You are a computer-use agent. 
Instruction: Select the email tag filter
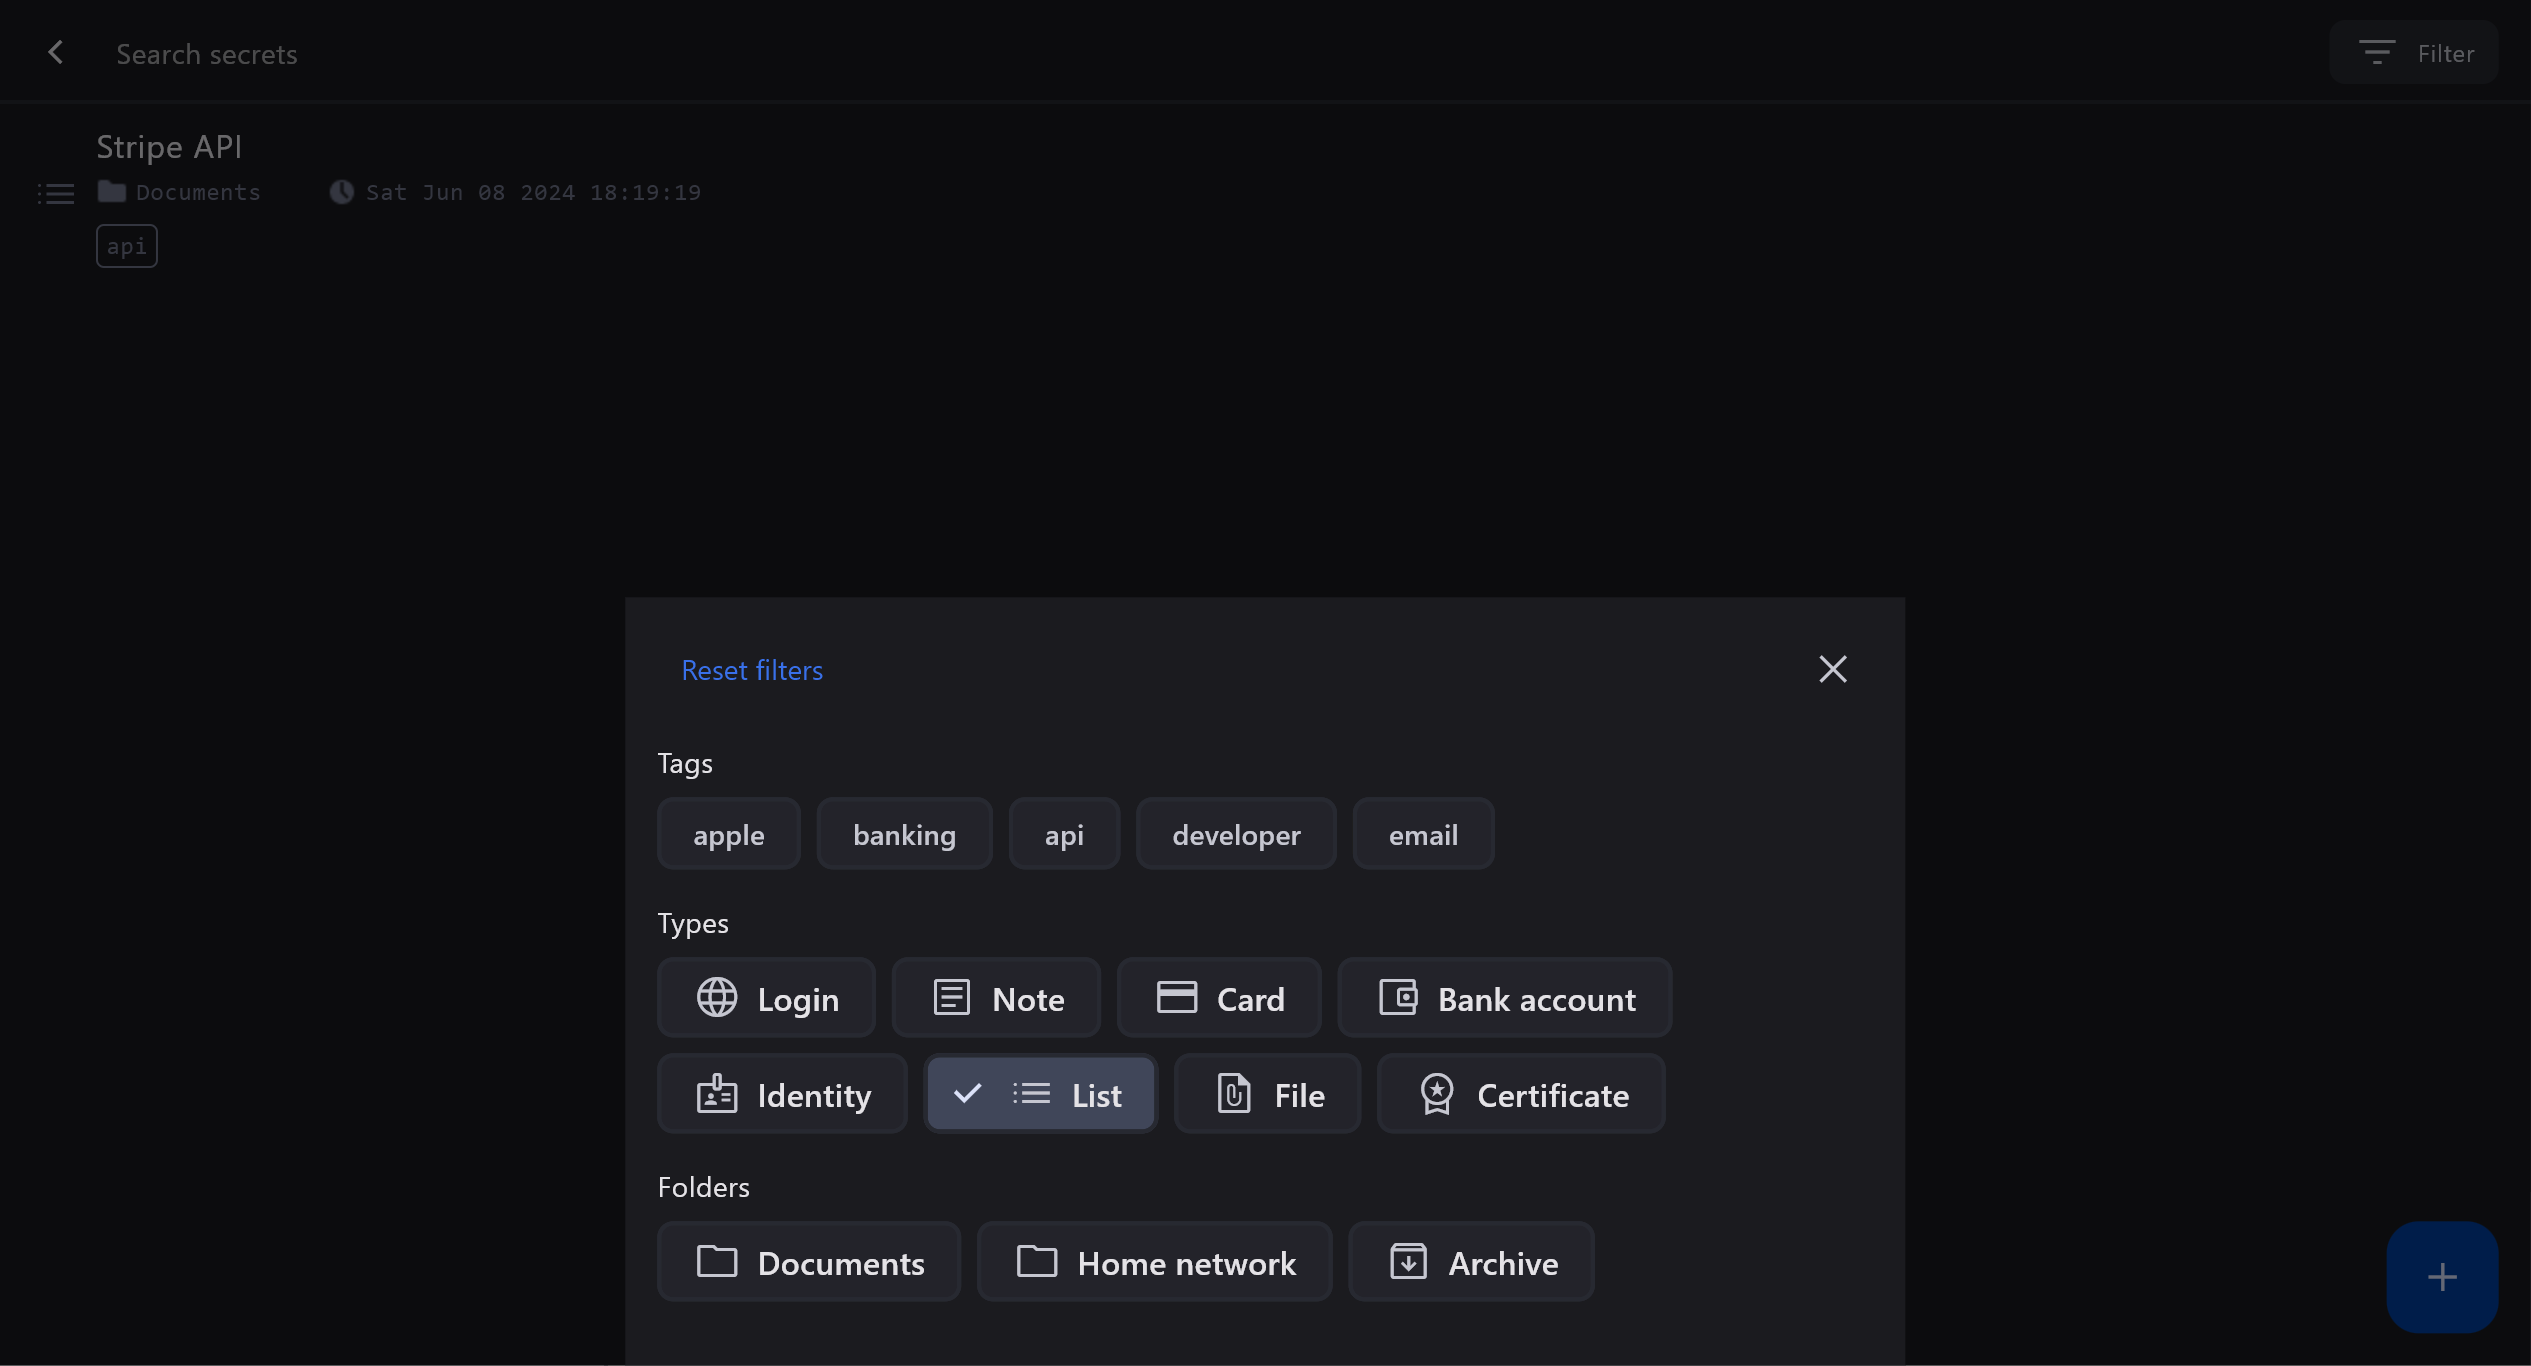[1423, 835]
